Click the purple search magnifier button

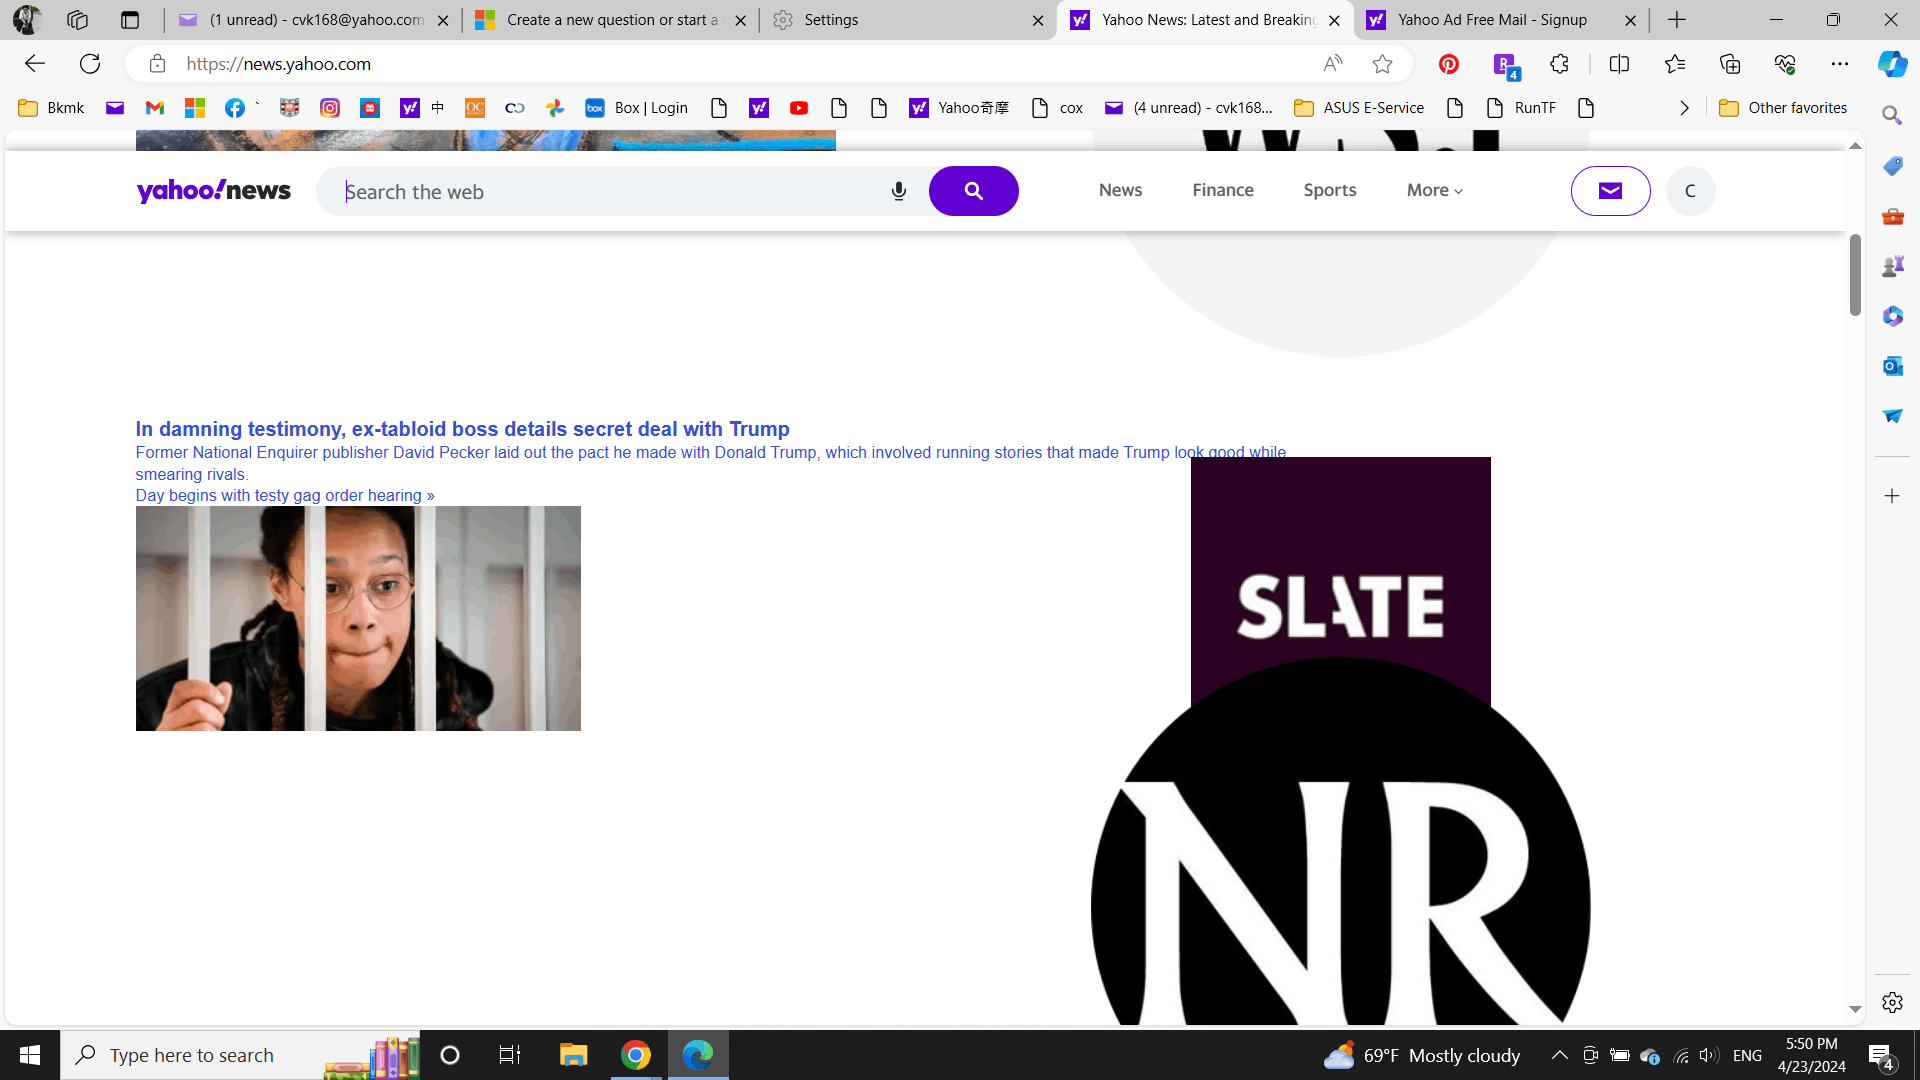(x=973, y=191)
